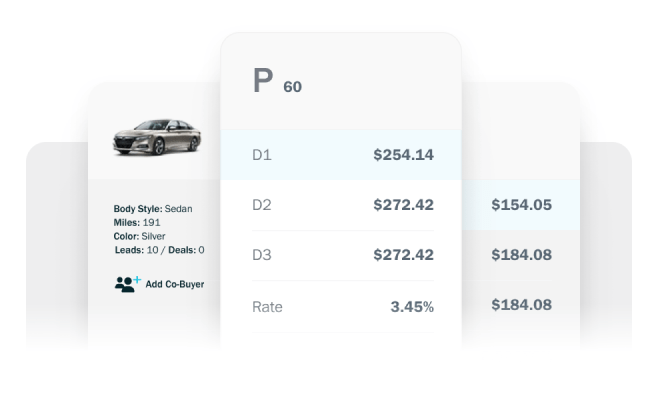Click the $154.05 payment amount
666x400 pixels.
pyautogui.click(x=521, y=205)
